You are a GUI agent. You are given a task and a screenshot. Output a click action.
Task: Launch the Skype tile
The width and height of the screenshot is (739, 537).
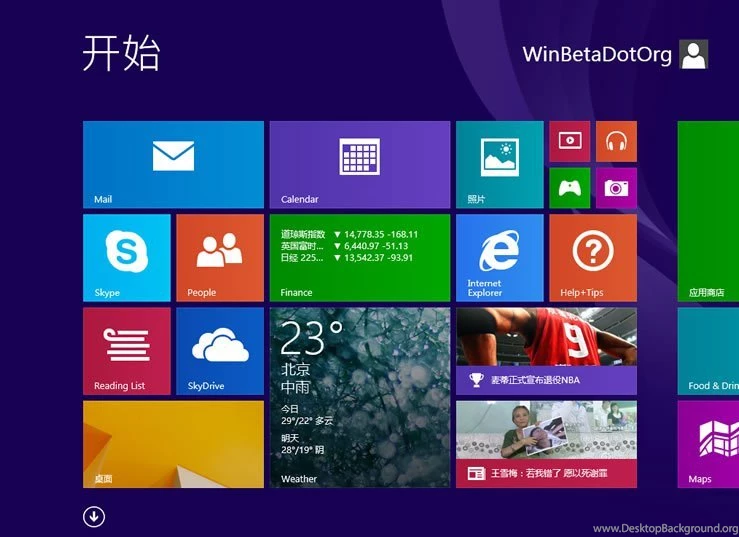127,258
